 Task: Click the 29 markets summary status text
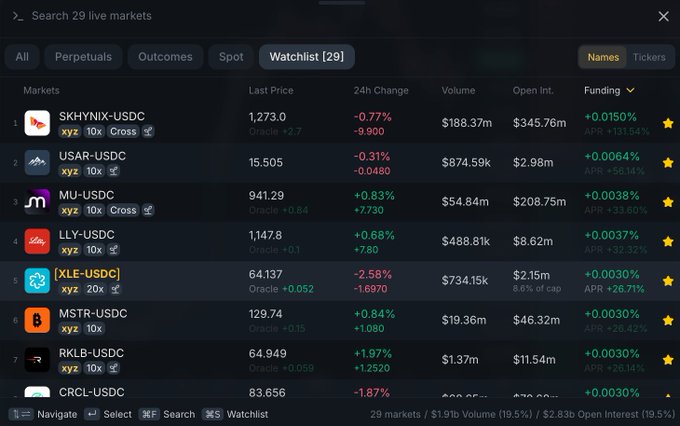pos(522,414)
